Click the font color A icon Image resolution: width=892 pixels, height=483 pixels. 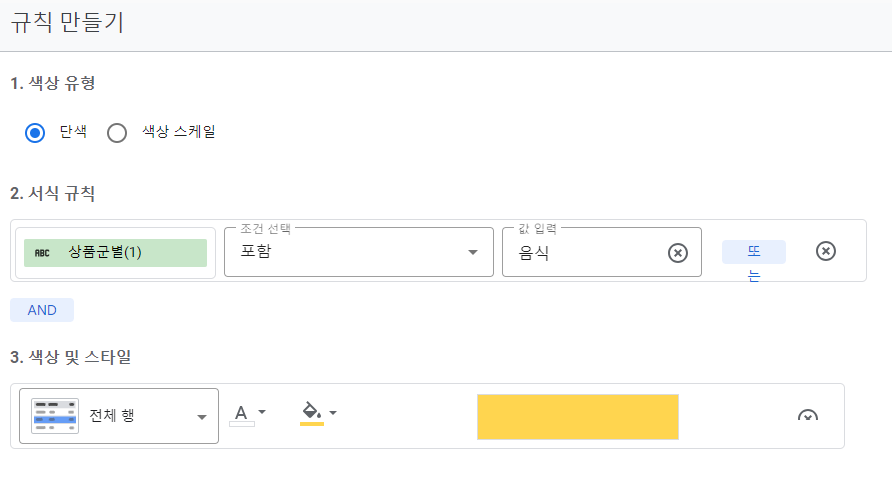coord(241,413)
